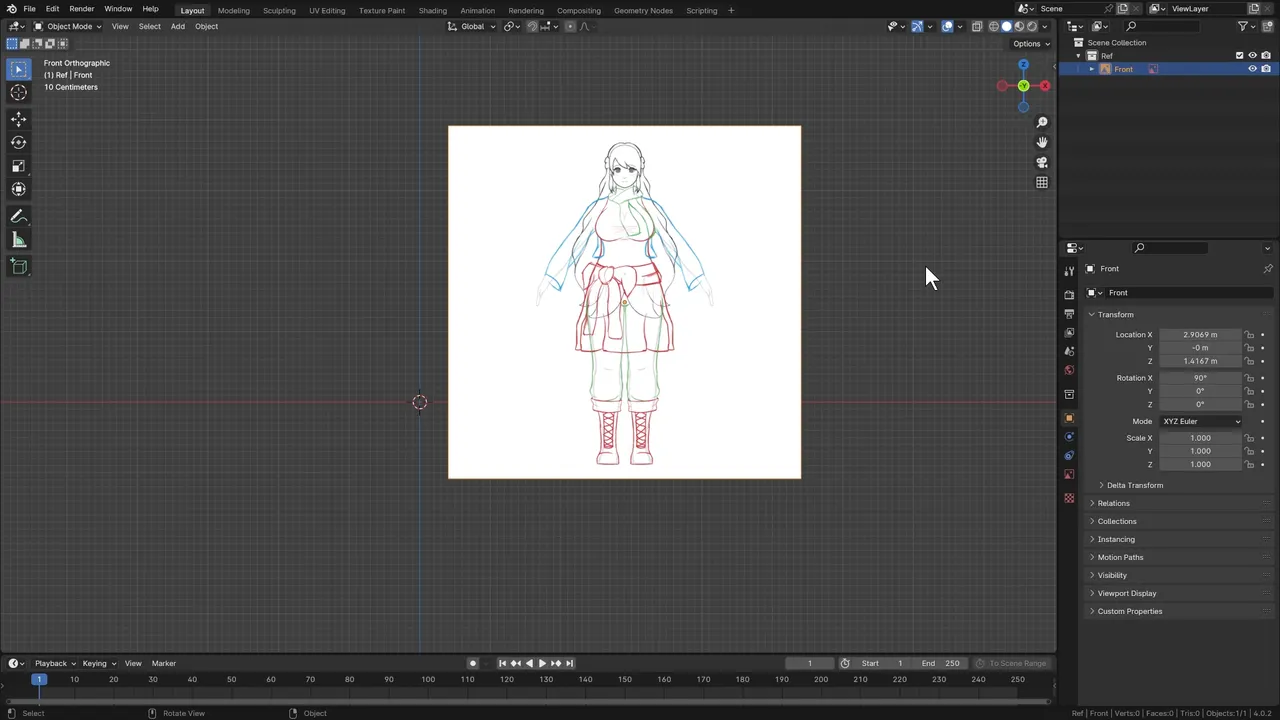
Task: Select the Measure ruler tool
Action: click(x=18, y=240)
